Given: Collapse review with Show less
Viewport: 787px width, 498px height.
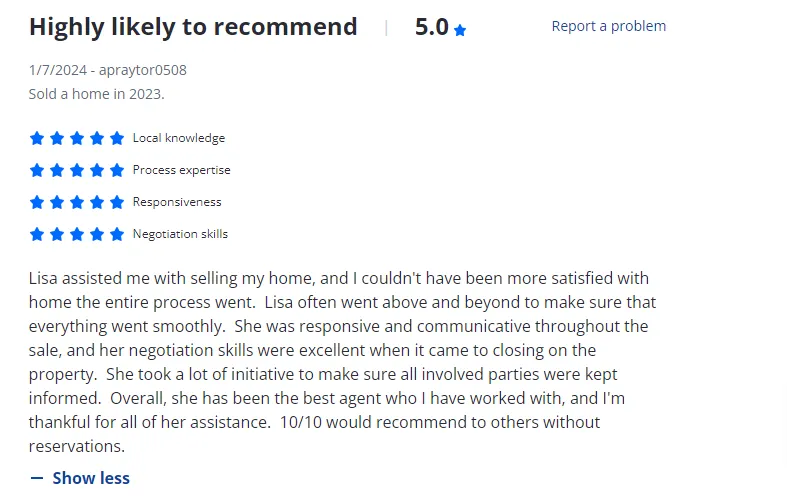Looking at the screenshot, I should point(90,478).
